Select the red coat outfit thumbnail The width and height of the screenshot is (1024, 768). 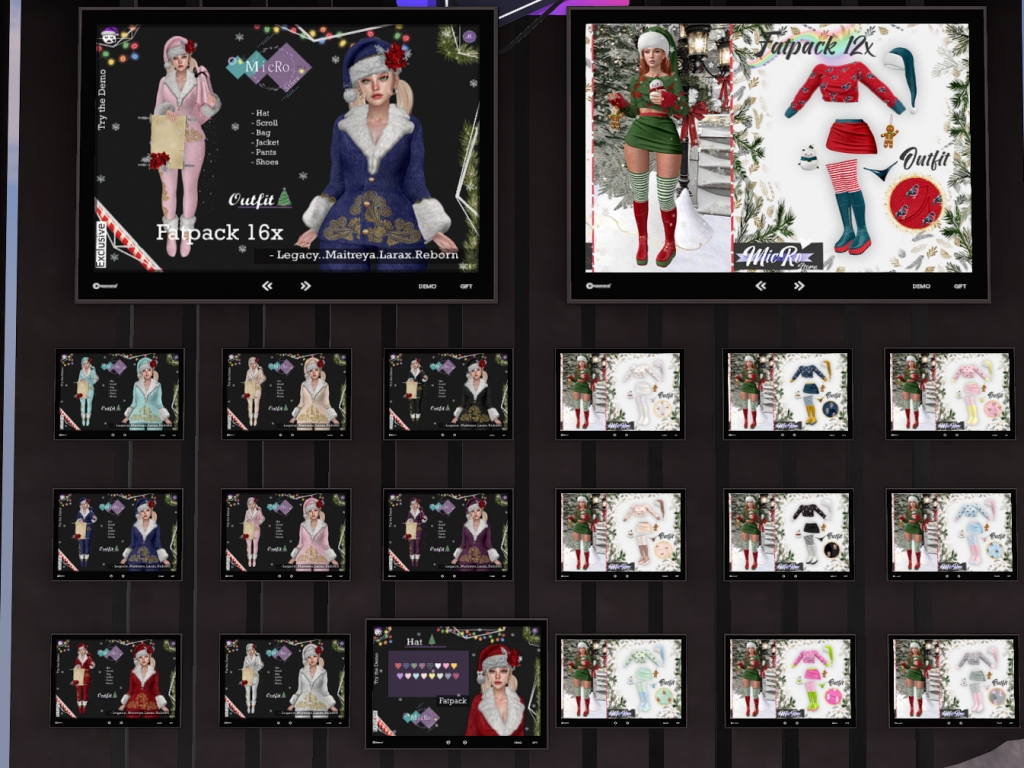pyautogui.click(x=116, y=680)
